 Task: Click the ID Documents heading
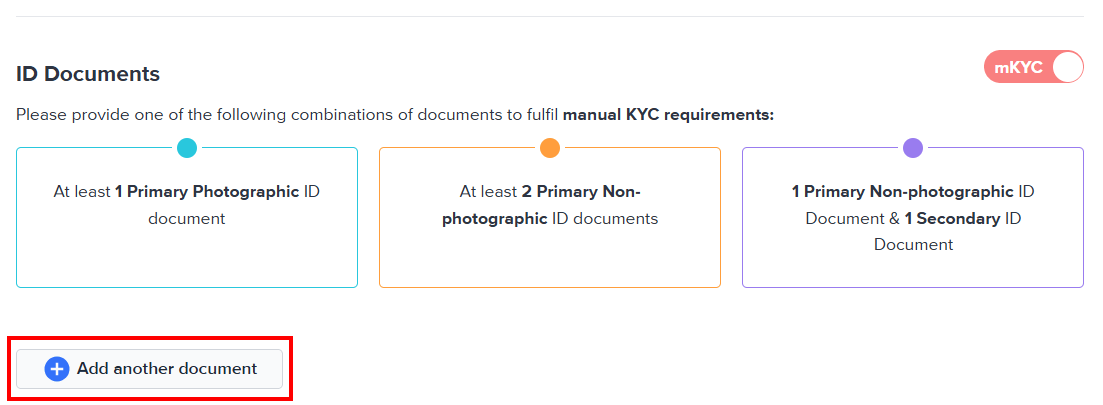click(x=88, y=74)
